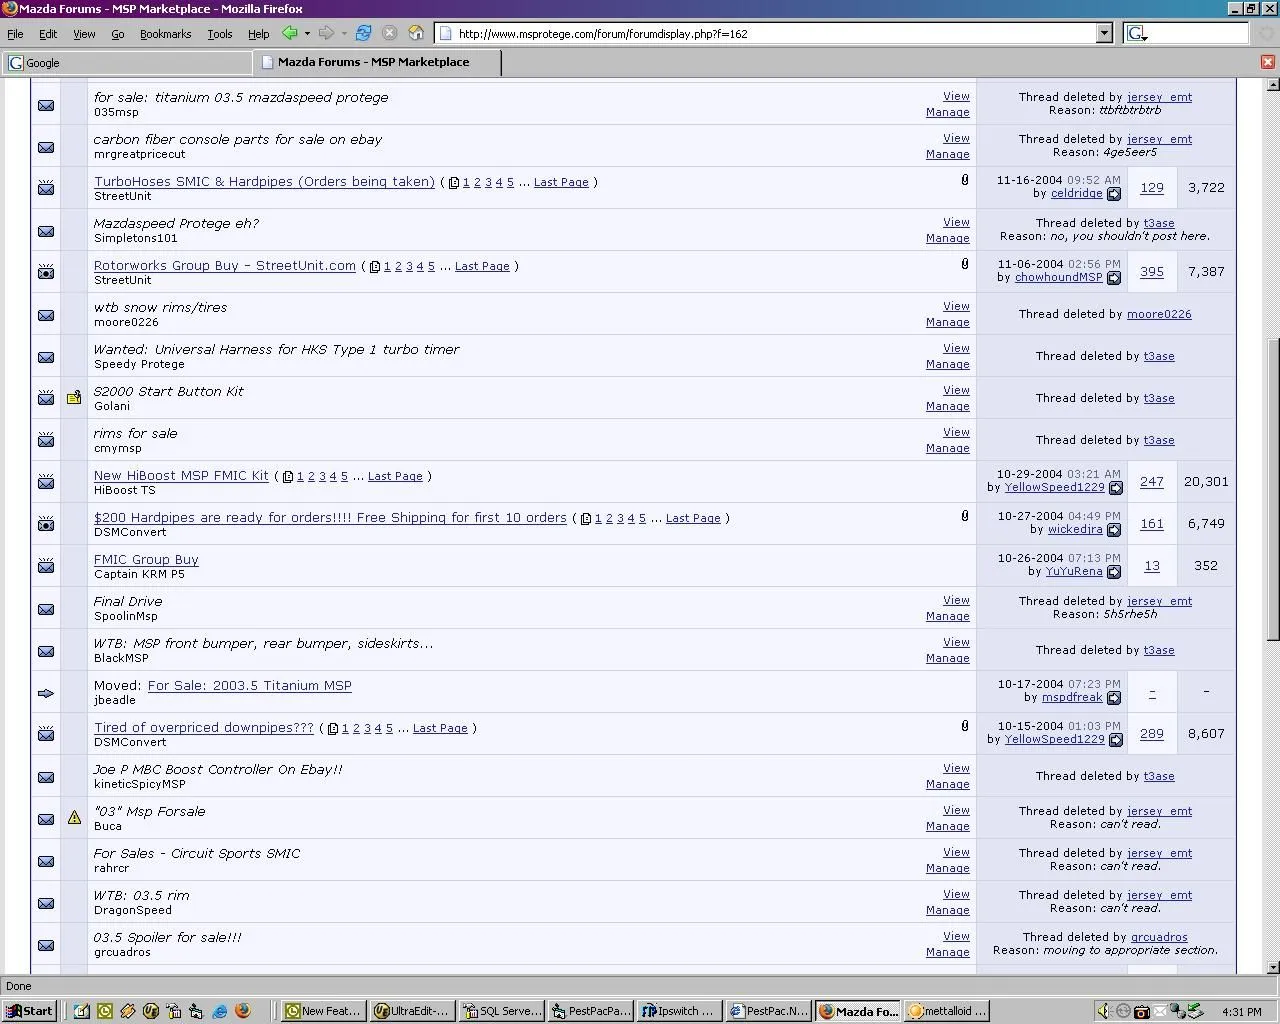Click username text DSMConvert under $200 Hardpipes
1280x1024 pixels.
coord(130,532)
